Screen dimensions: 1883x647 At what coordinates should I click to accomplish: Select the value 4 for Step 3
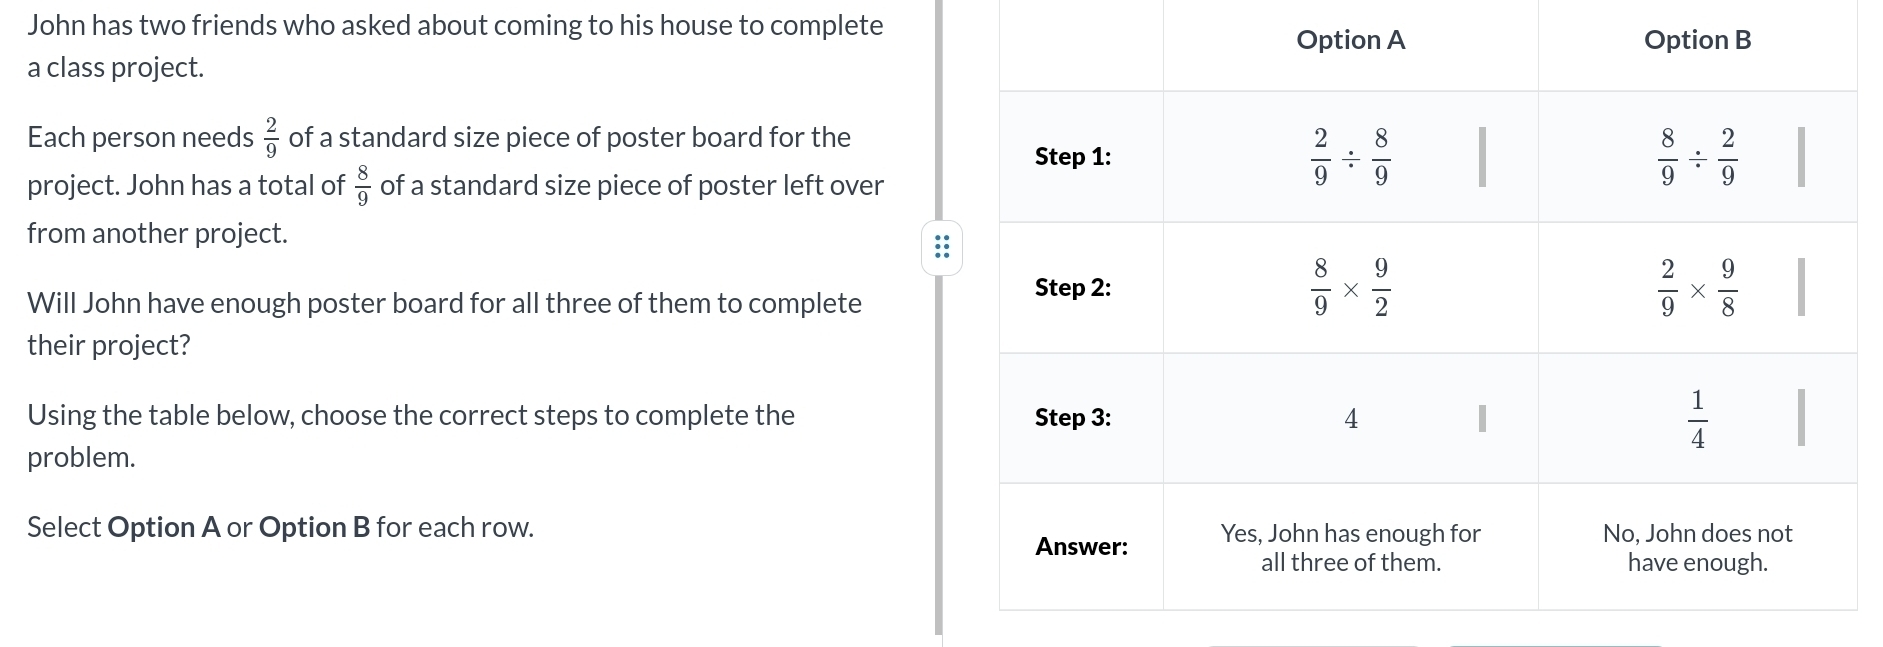tap(1350, 418)
